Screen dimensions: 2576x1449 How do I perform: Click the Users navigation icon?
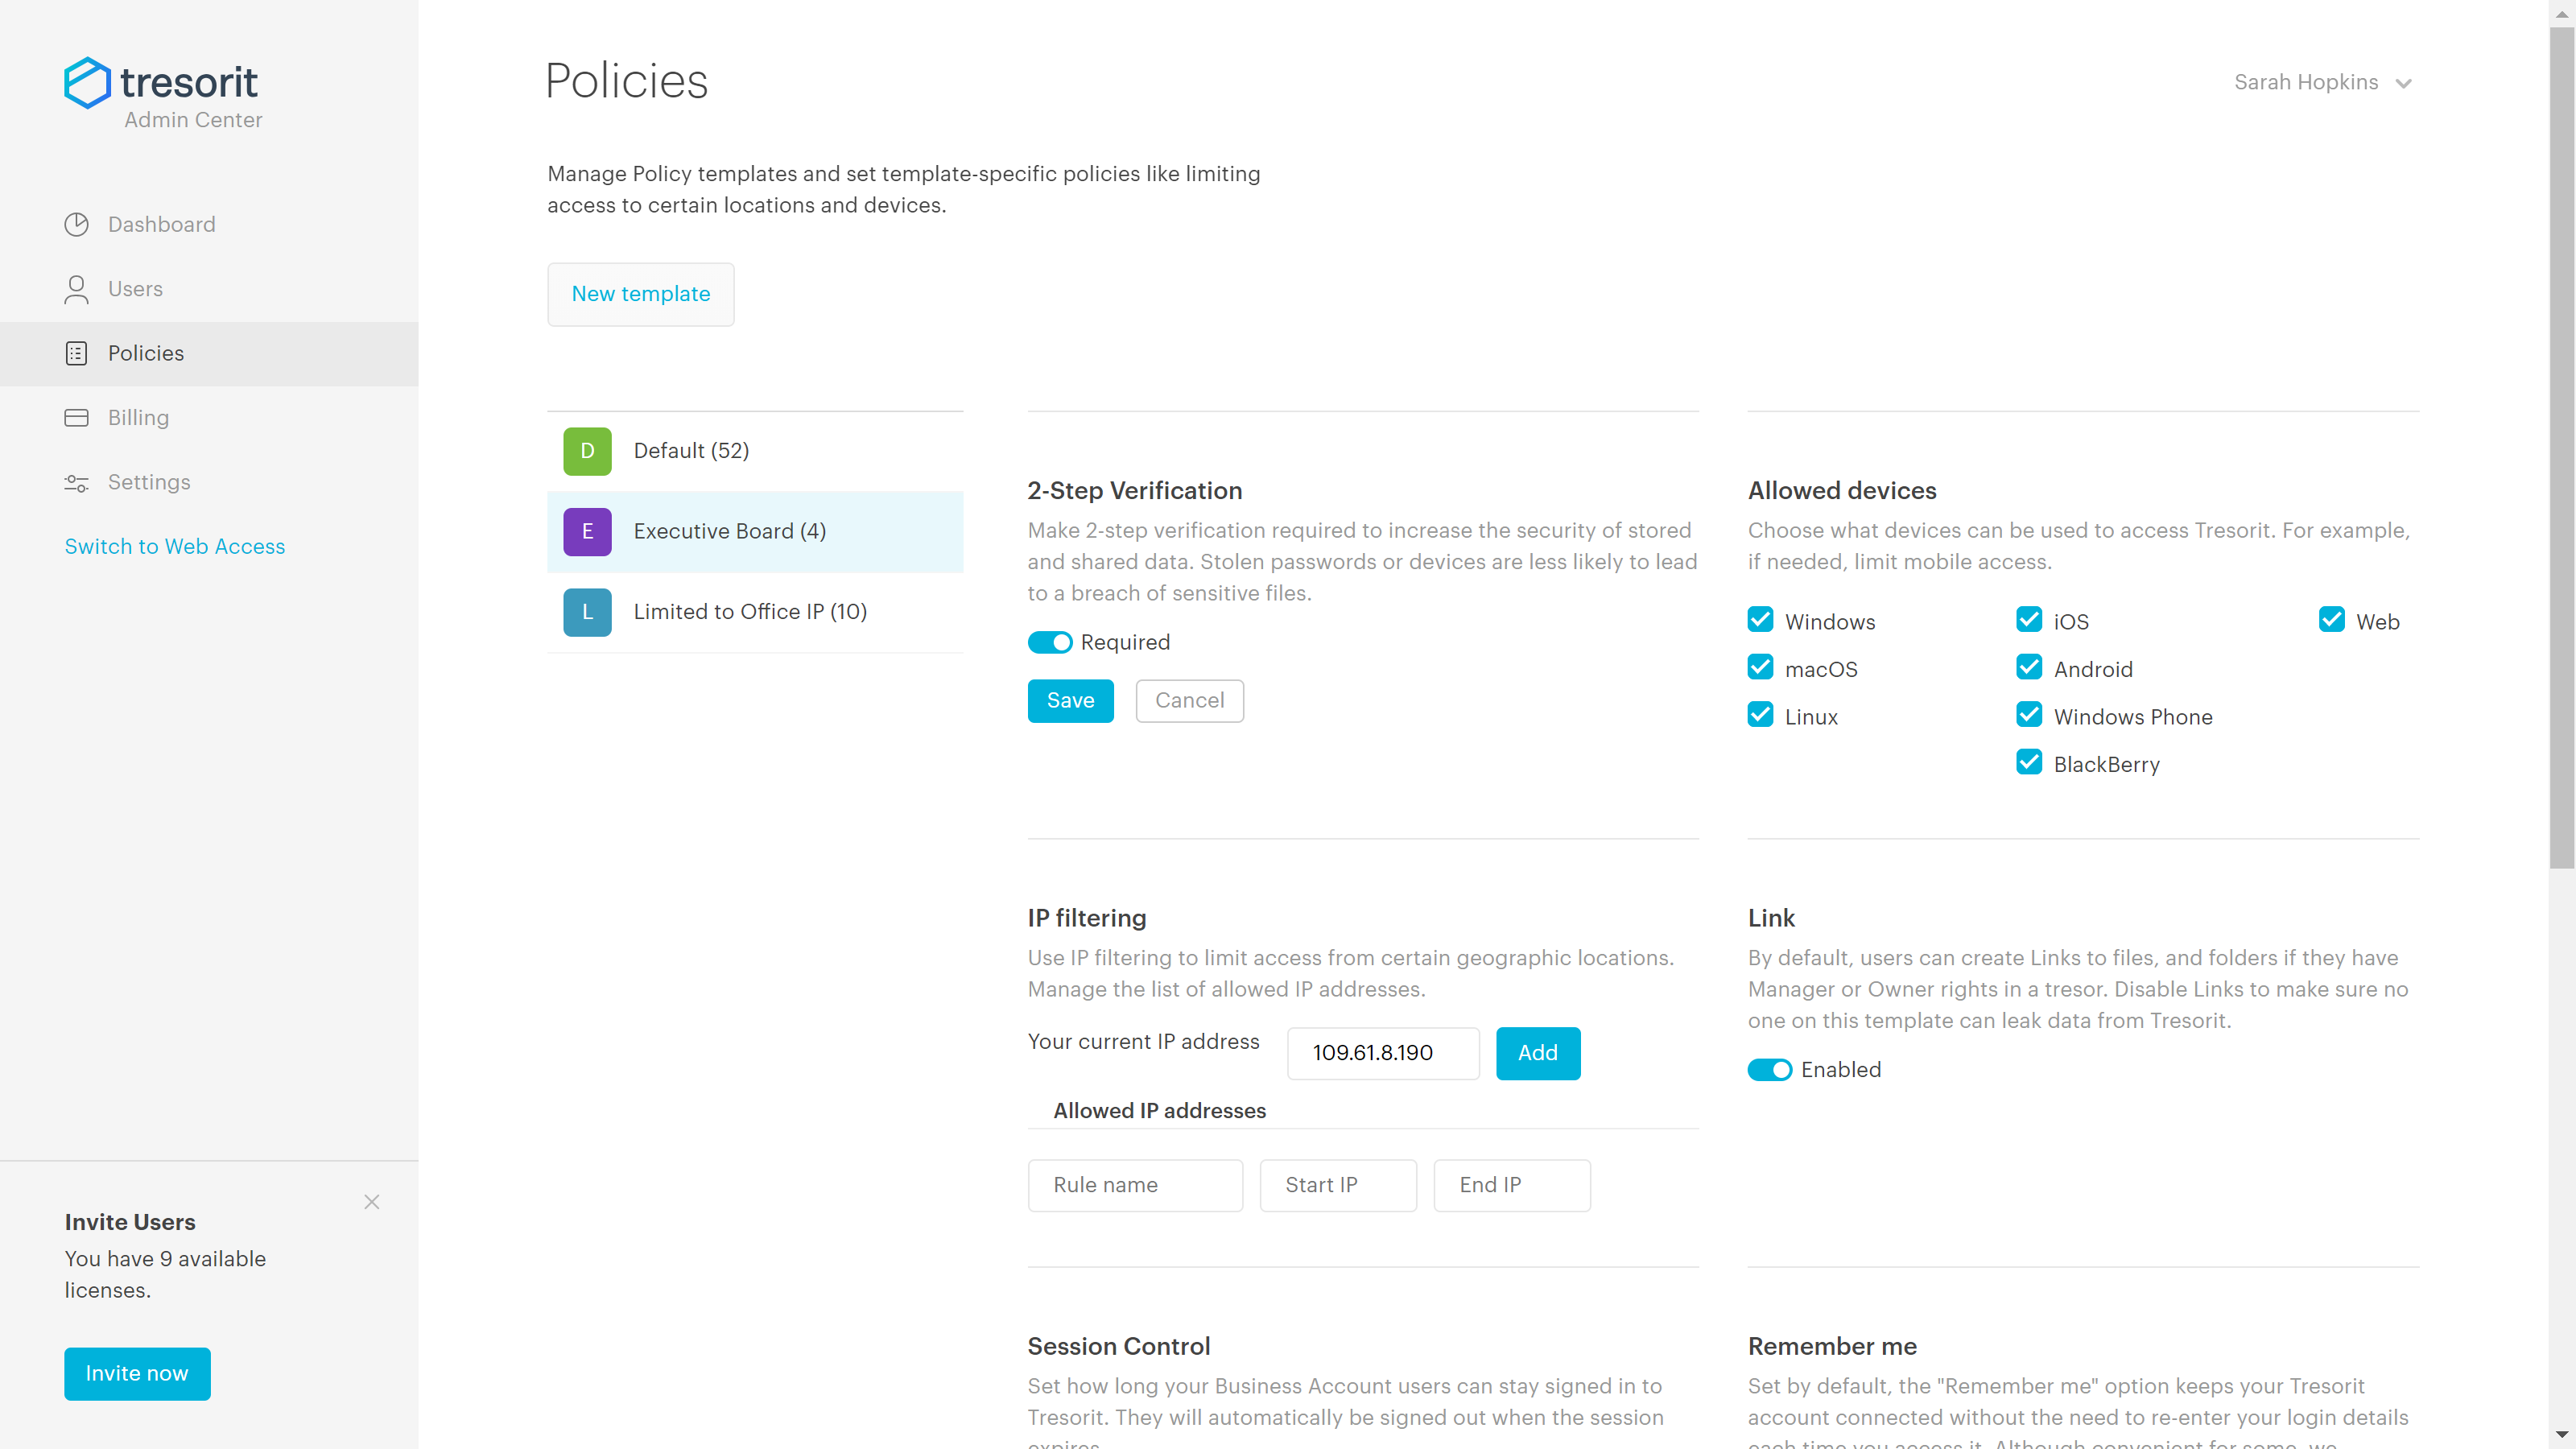[x=76, y=288]
